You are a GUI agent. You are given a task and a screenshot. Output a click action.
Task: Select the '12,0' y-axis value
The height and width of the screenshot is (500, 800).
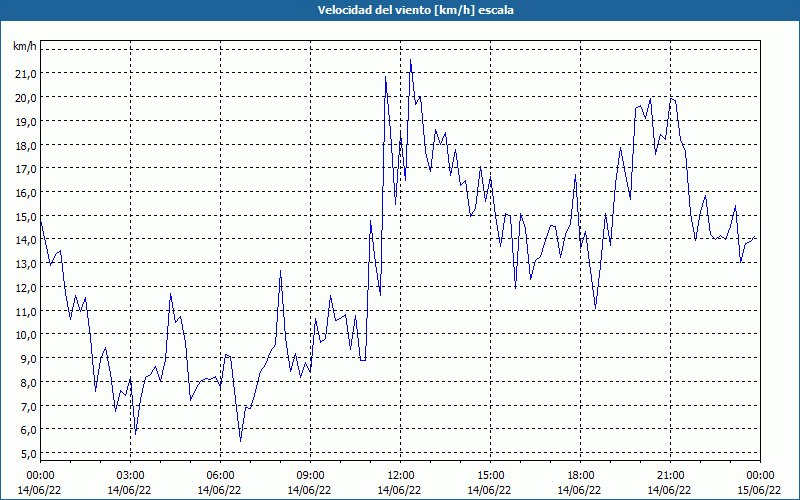click(26, 287)
